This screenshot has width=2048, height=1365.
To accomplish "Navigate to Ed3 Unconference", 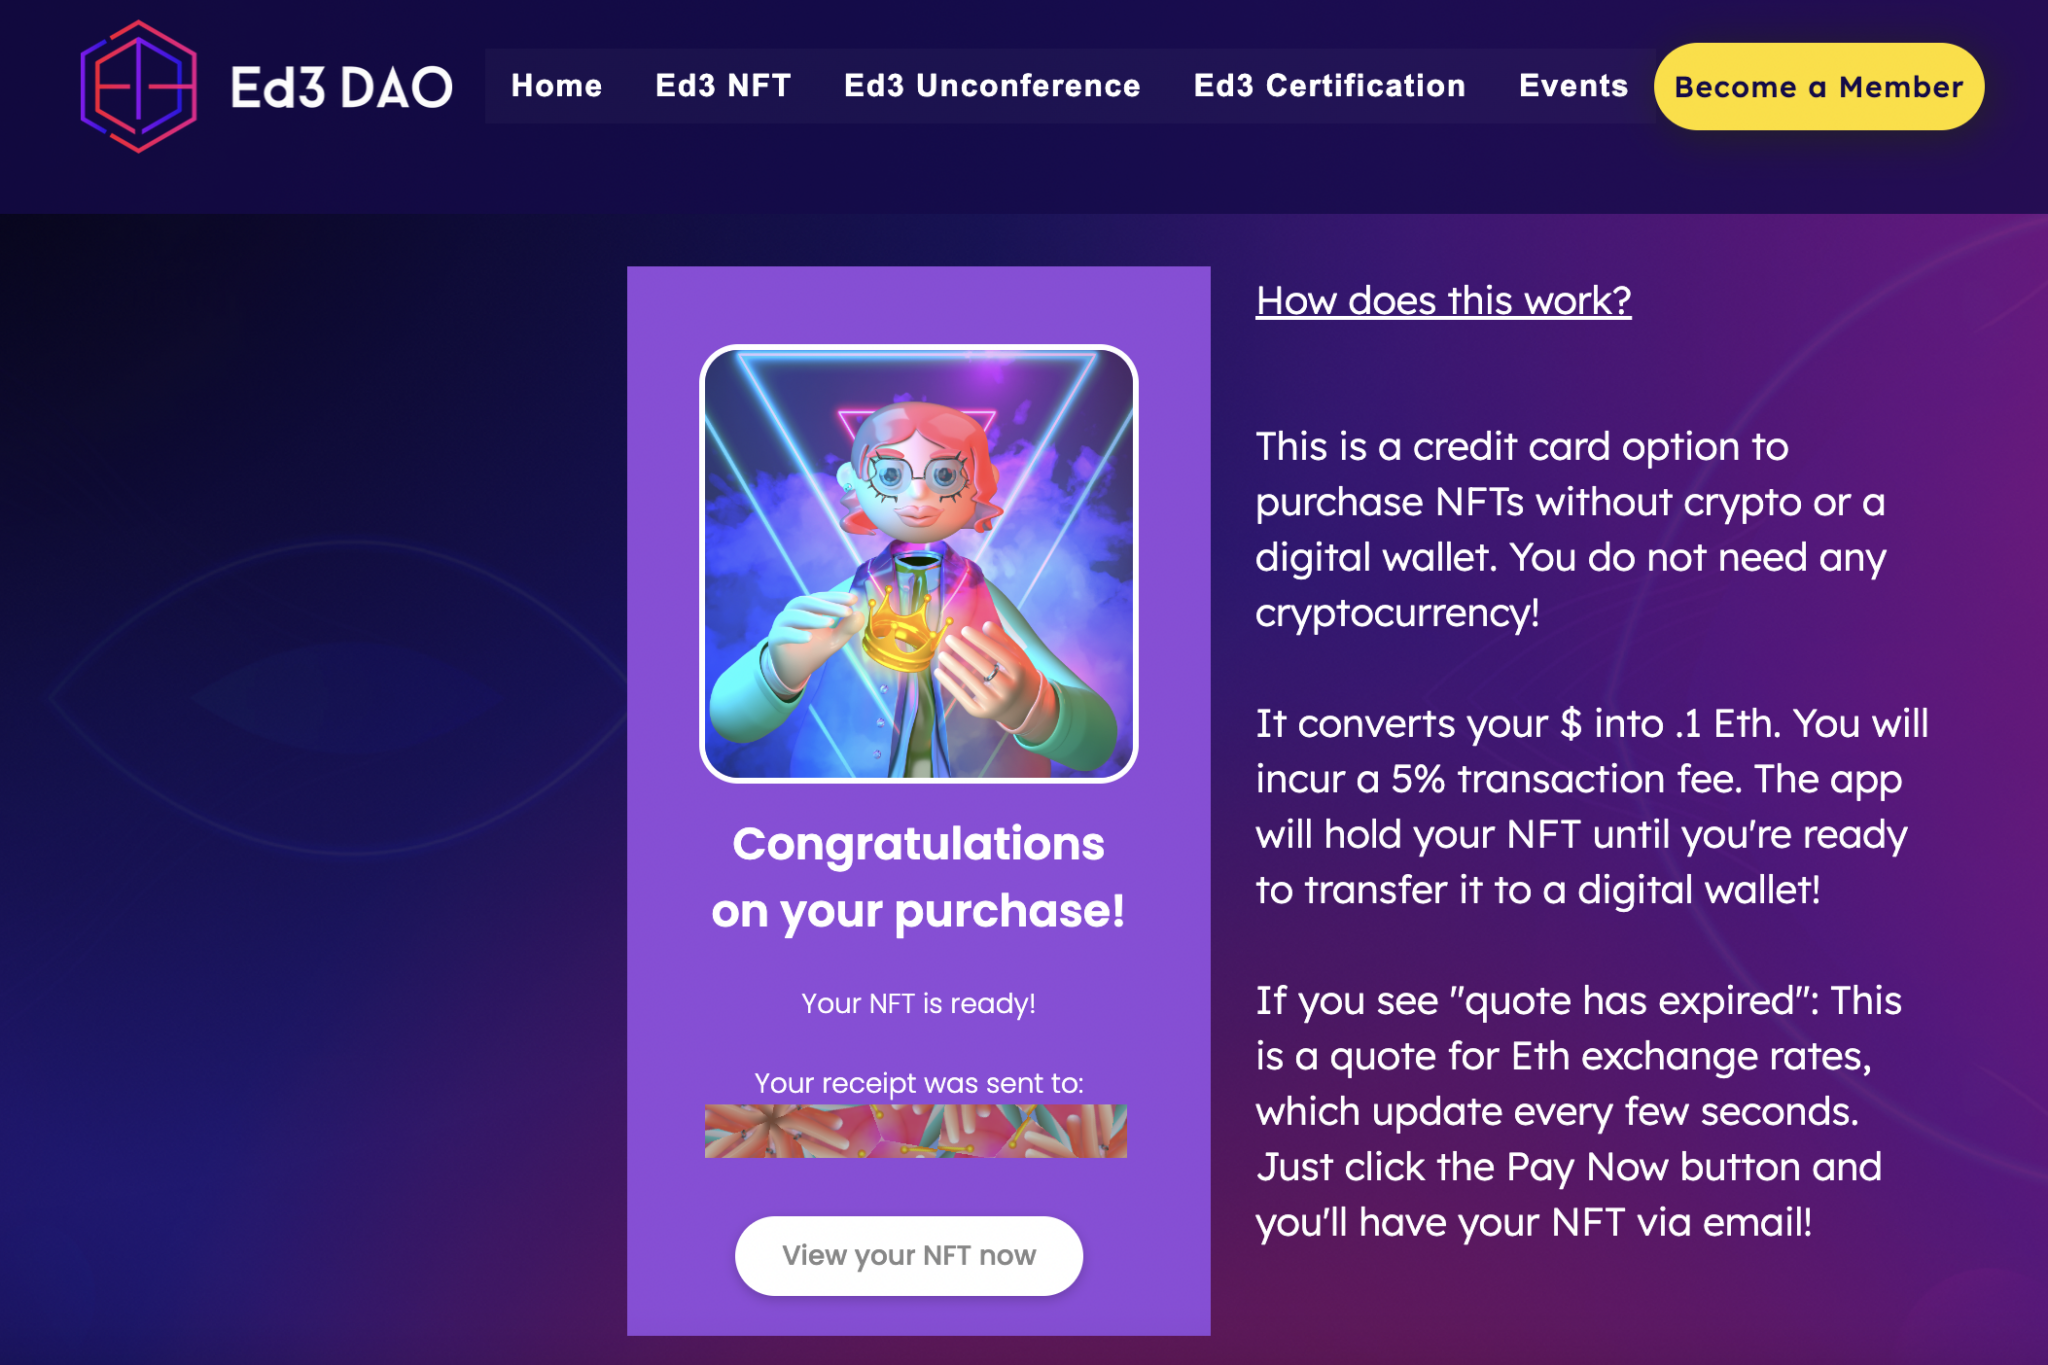I will (x=991, y=86).
